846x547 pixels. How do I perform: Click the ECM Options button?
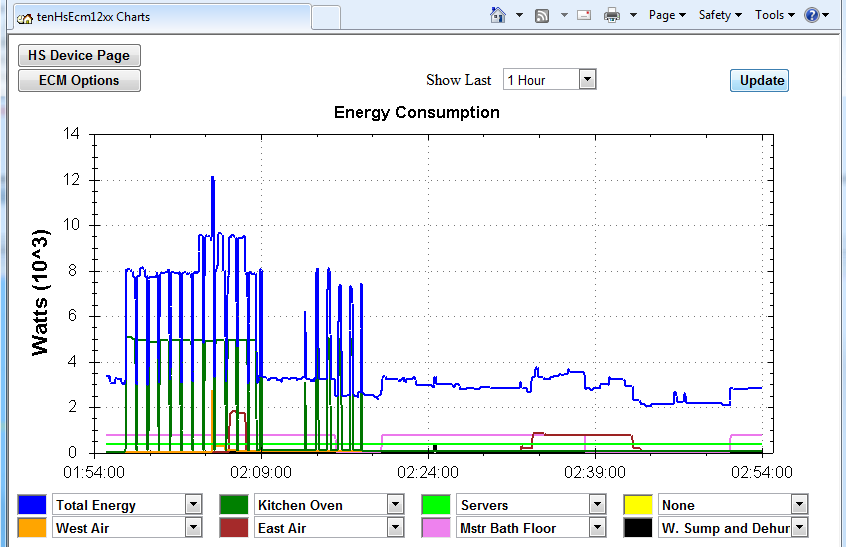coord(79,81)
